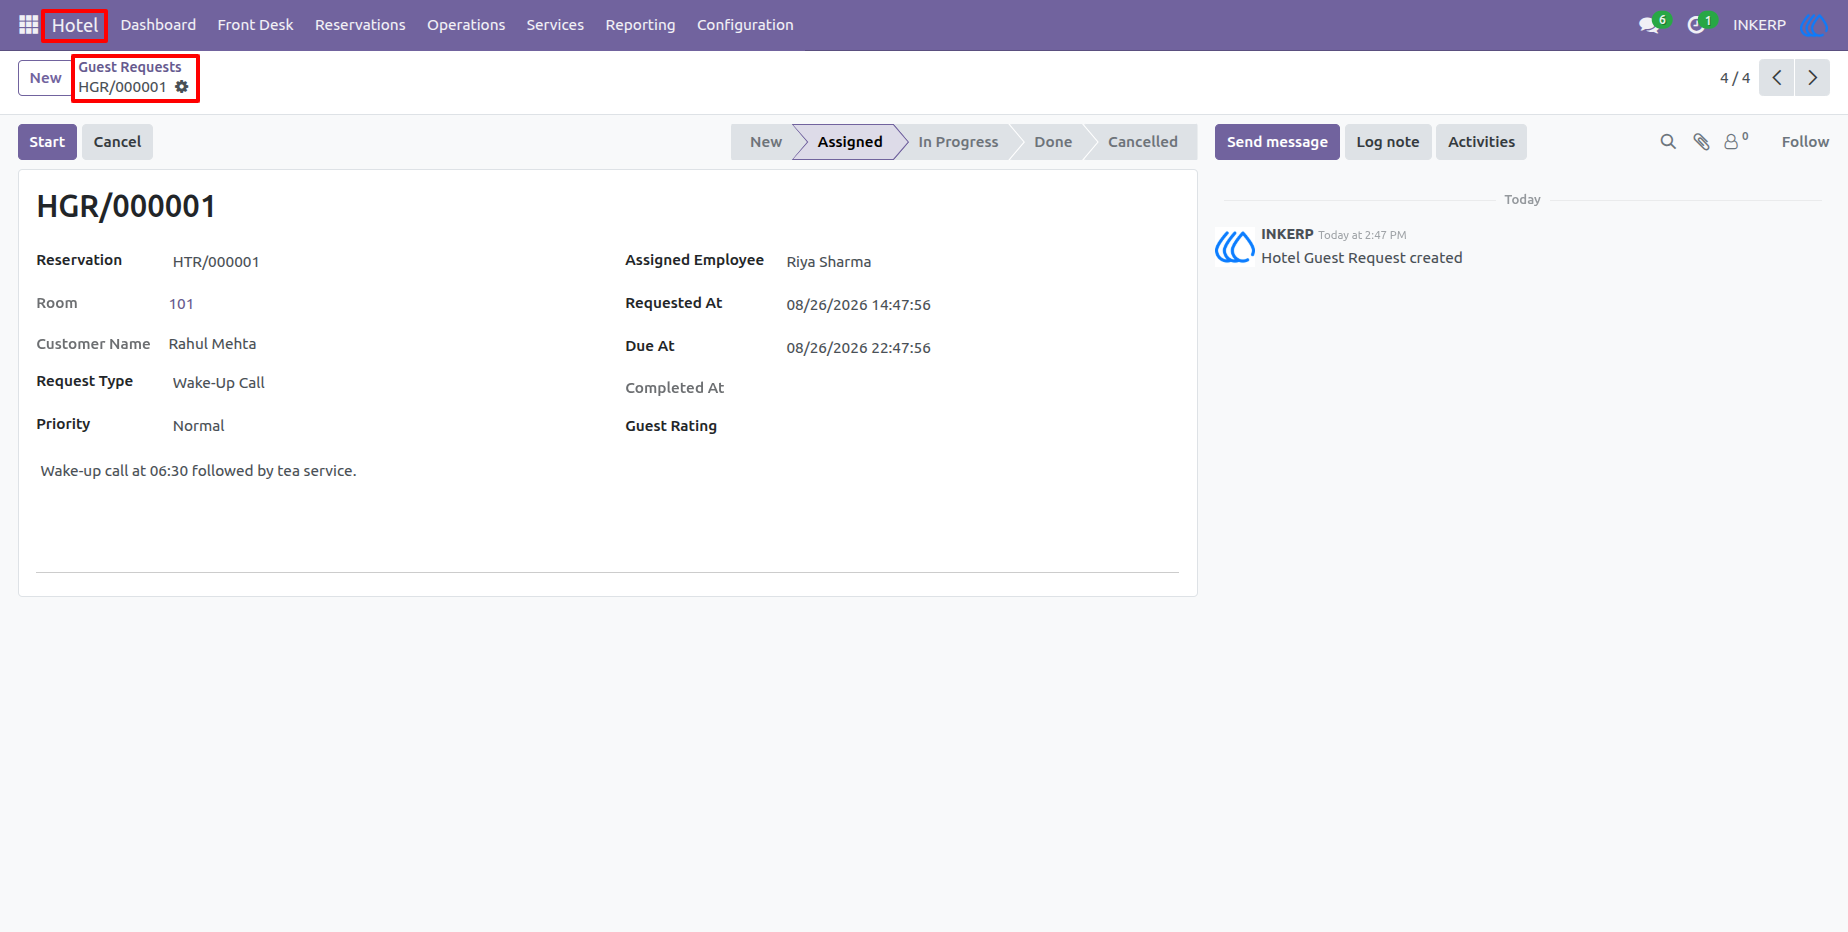This screenshot has height=932, width=1848.
Task: Go back to Guest Requests breadcrumb
Action: click(130, 67)
